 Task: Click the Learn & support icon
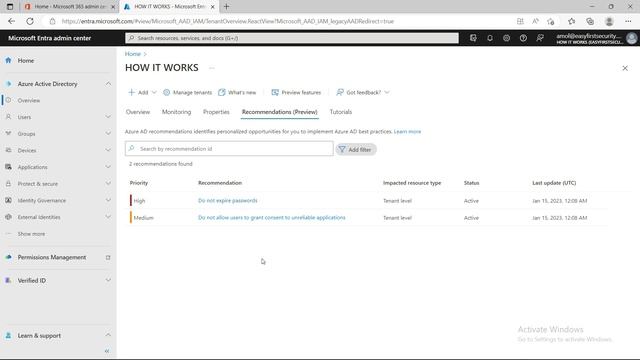tap(8, 336)
